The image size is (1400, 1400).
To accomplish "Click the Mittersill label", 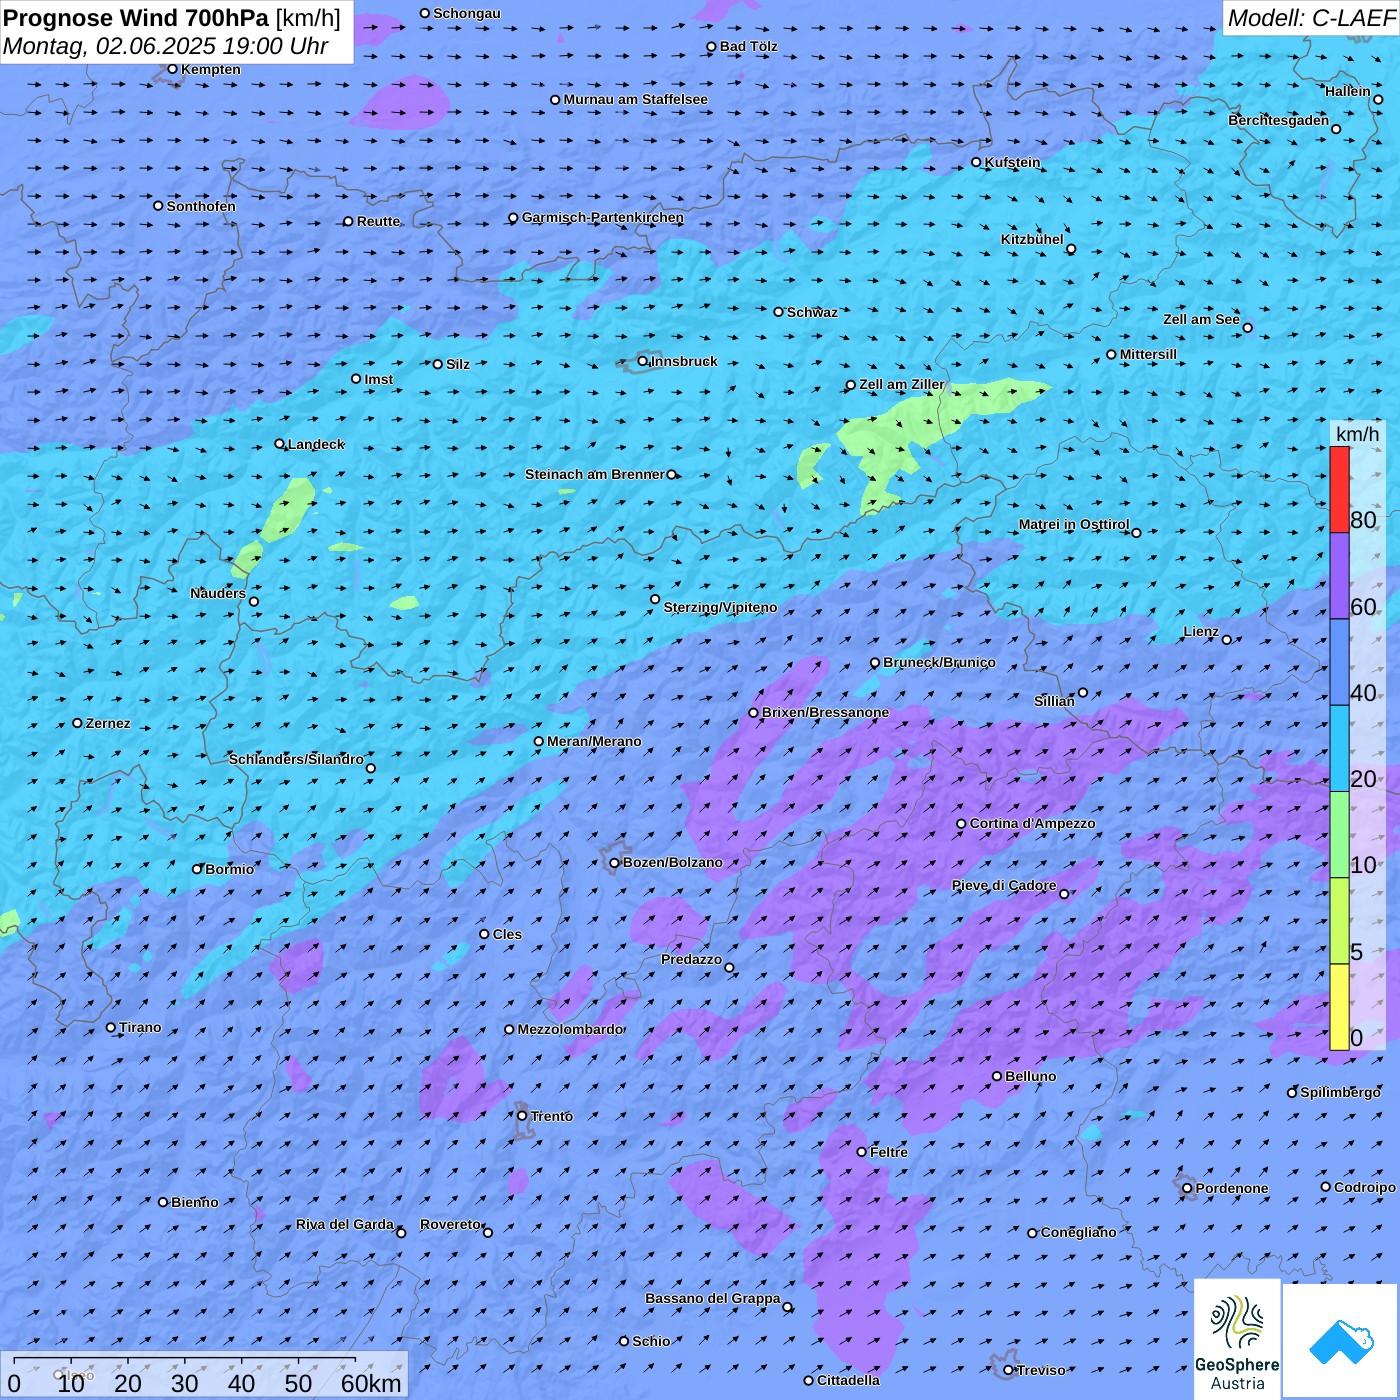I will click(x=1149, y=354).
